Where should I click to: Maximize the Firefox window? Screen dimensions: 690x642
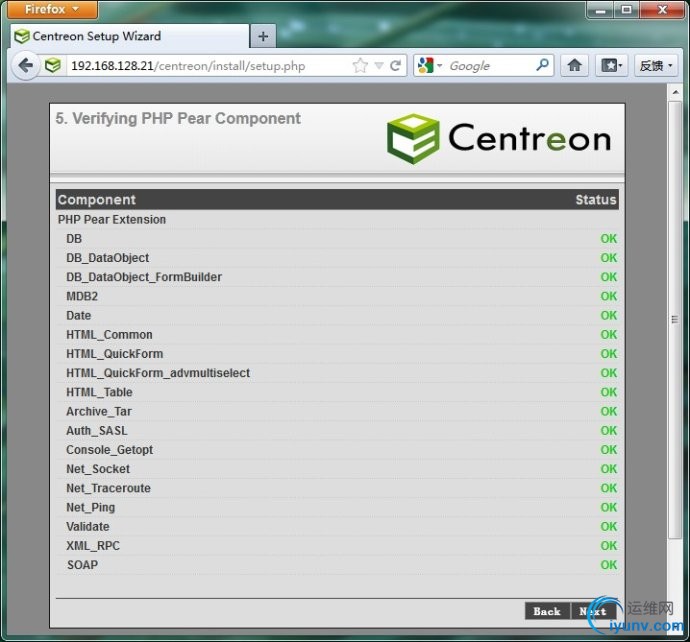tap(626, 10)
